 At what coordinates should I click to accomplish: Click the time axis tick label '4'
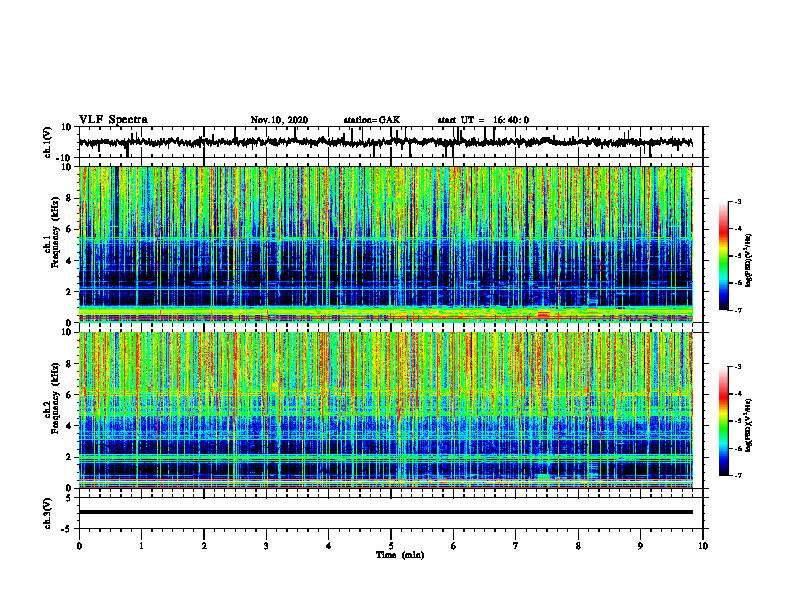click(x=328, y=546)
